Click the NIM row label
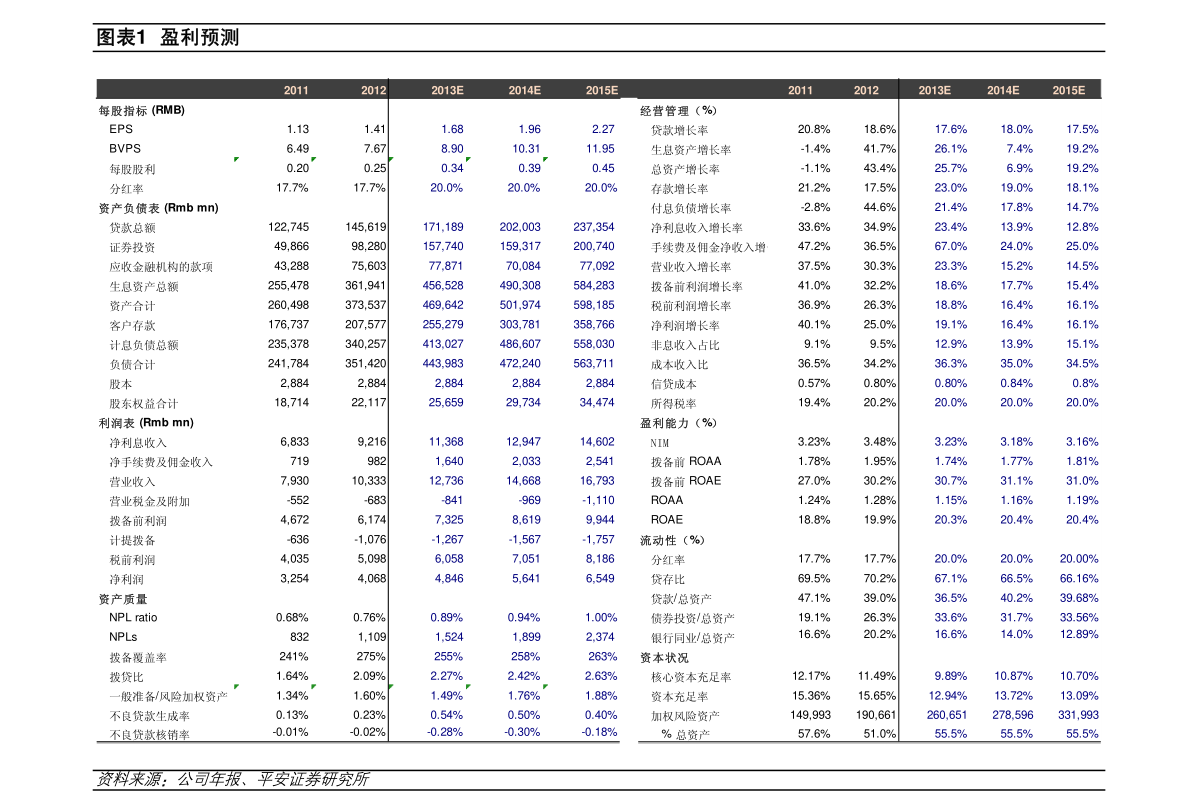The width and height of the screenshot is (1191, 808). [660, 442]
